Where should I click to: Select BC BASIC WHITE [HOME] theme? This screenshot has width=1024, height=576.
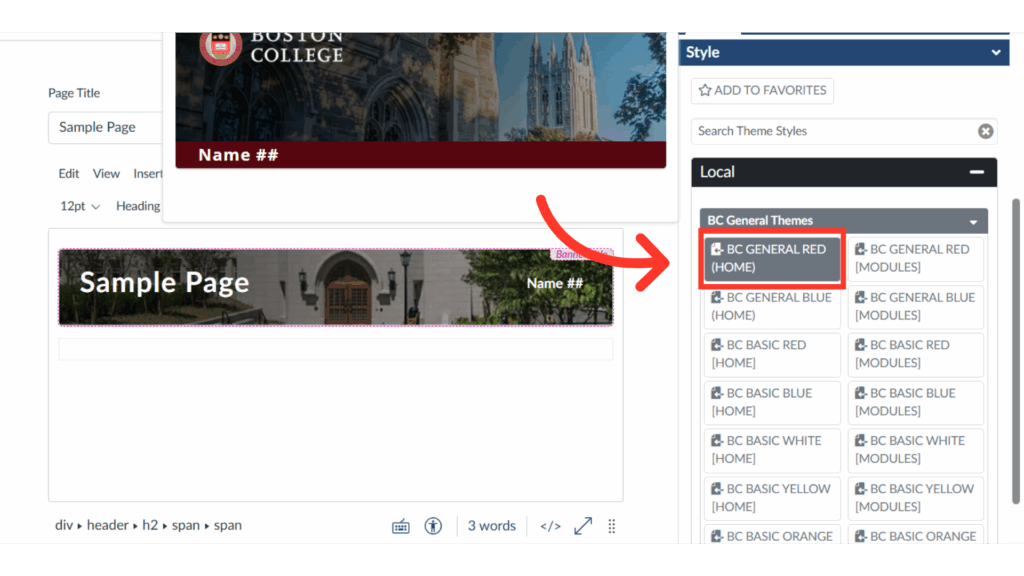[x=772, y=450]
